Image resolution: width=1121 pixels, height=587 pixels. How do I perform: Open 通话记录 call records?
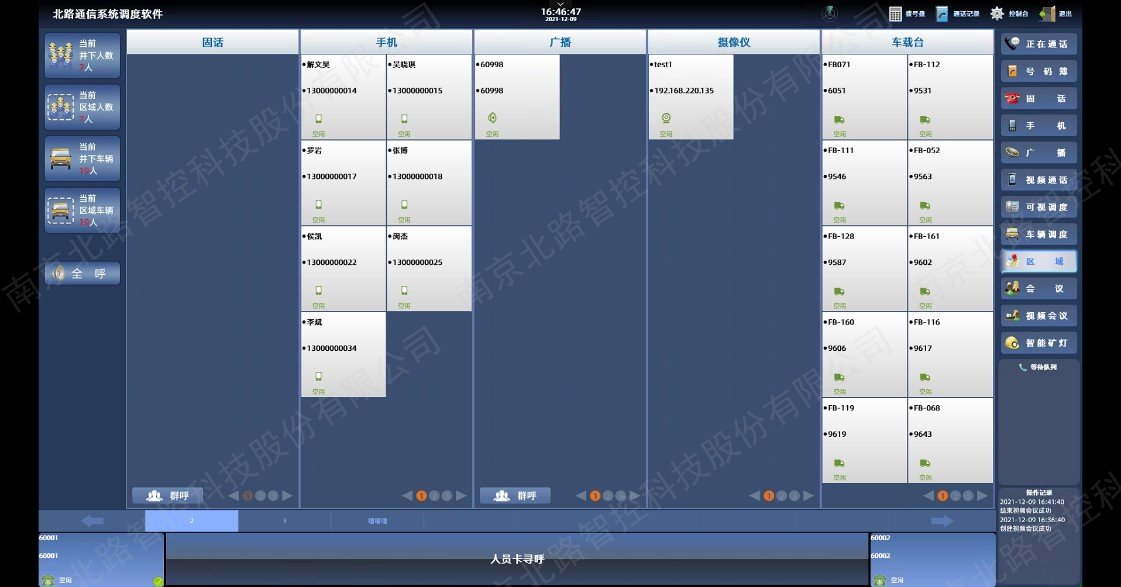tap(942, 14)
